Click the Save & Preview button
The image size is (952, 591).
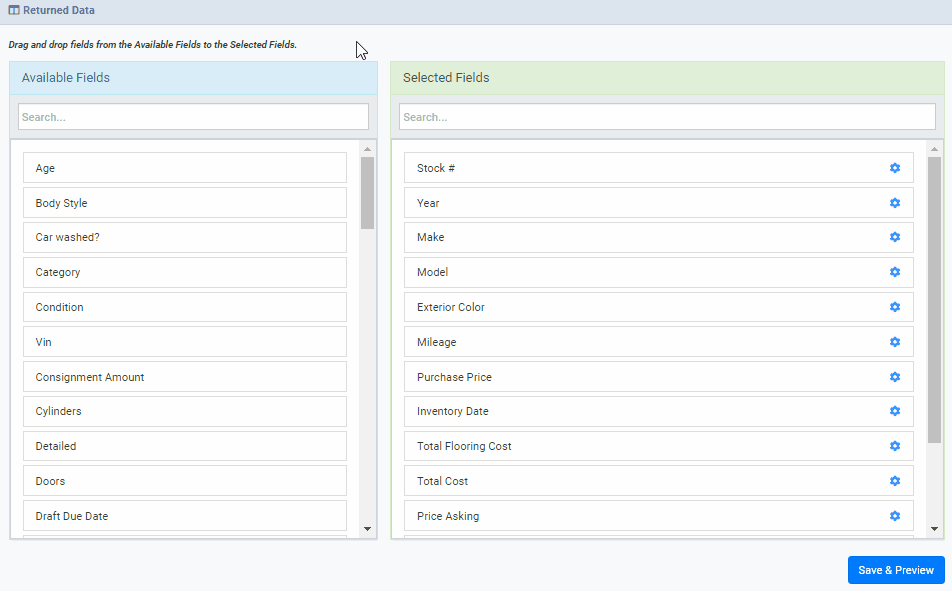coord(895,570)
